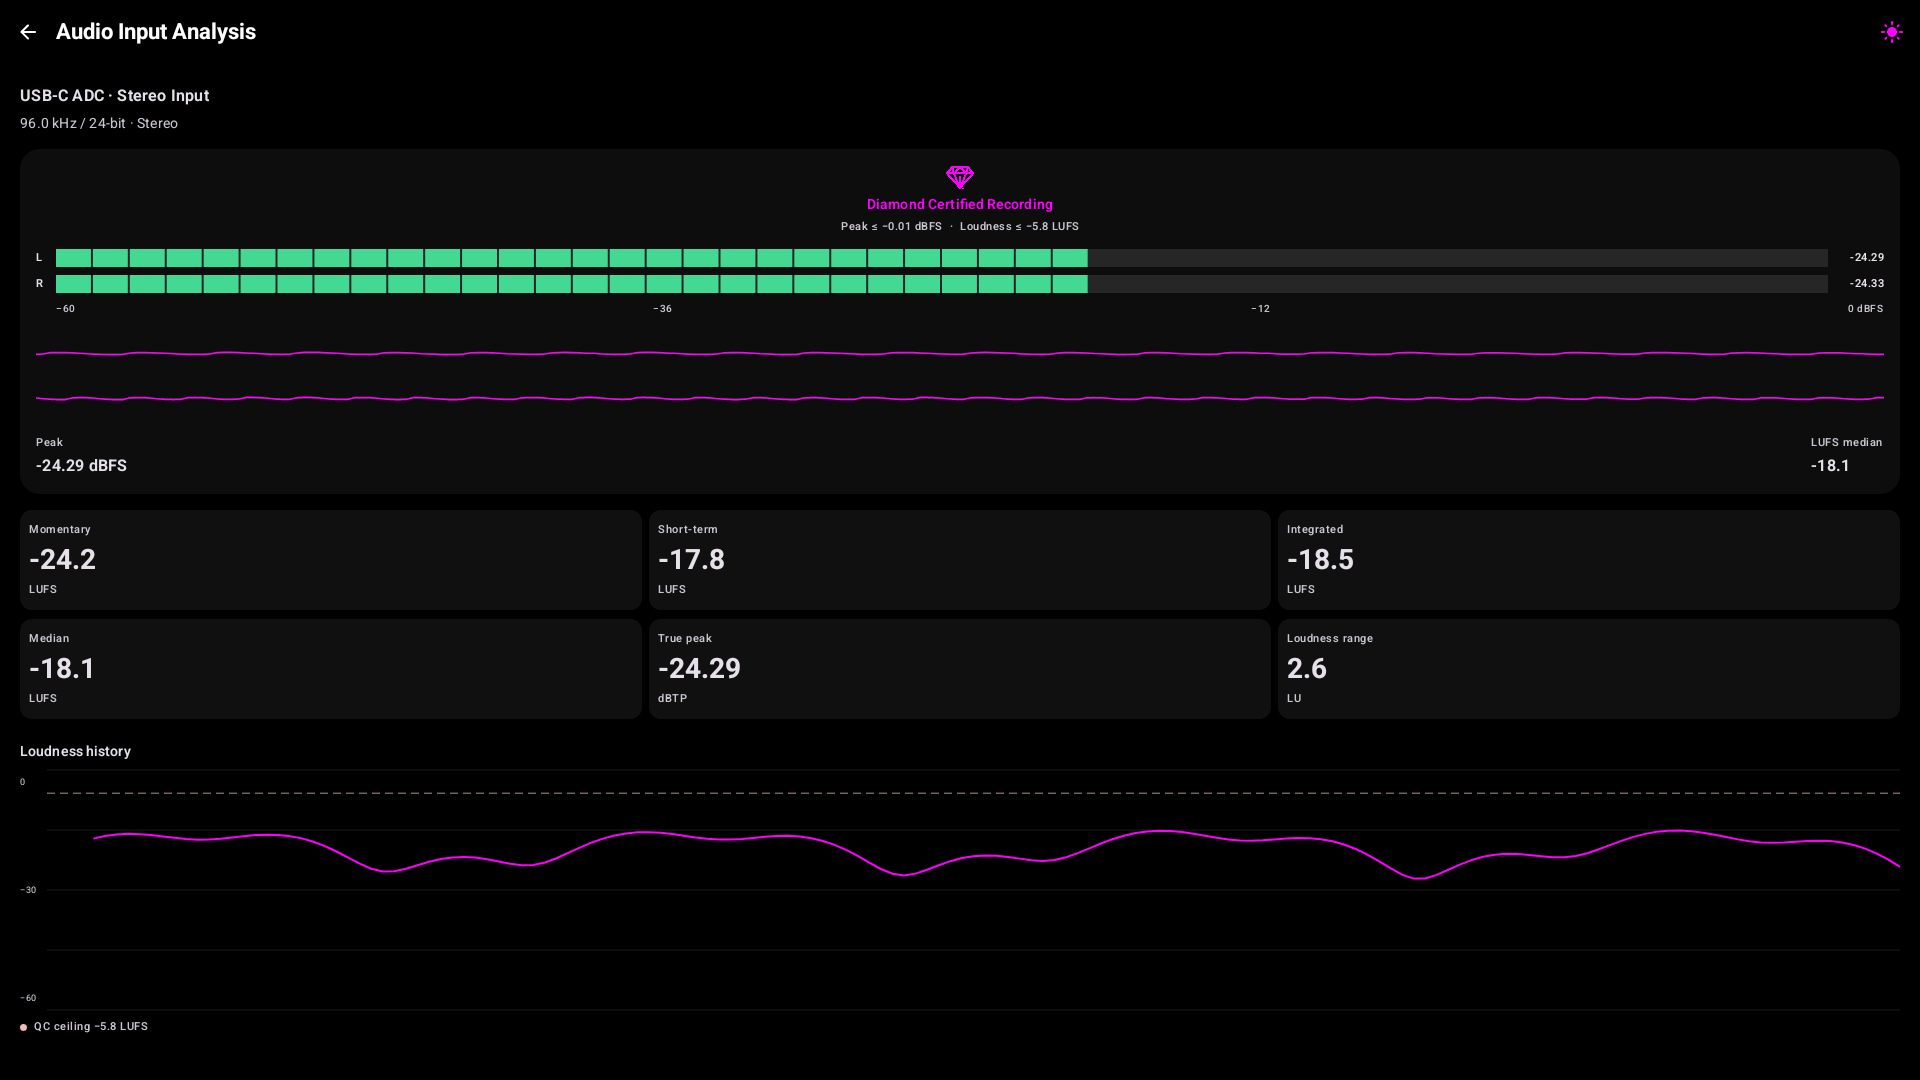
Task: Click the 0 dBFS meter scale label
Action: 1865,309
